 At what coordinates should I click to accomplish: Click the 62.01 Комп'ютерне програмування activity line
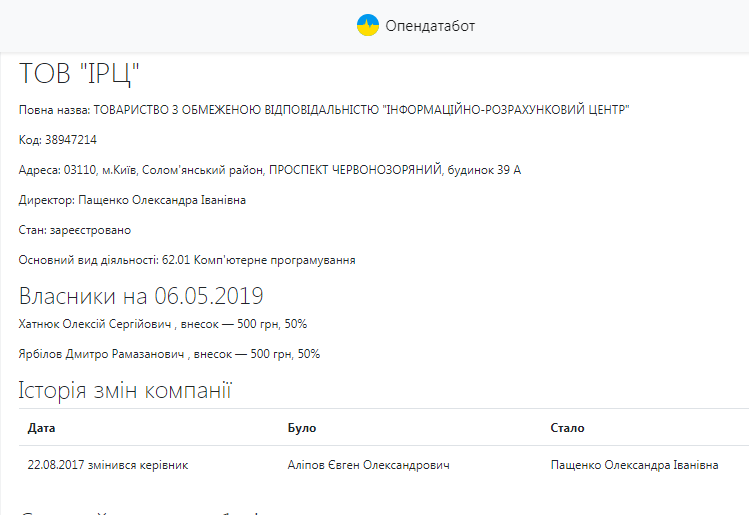pyautogui.click(x=187, y=260)
